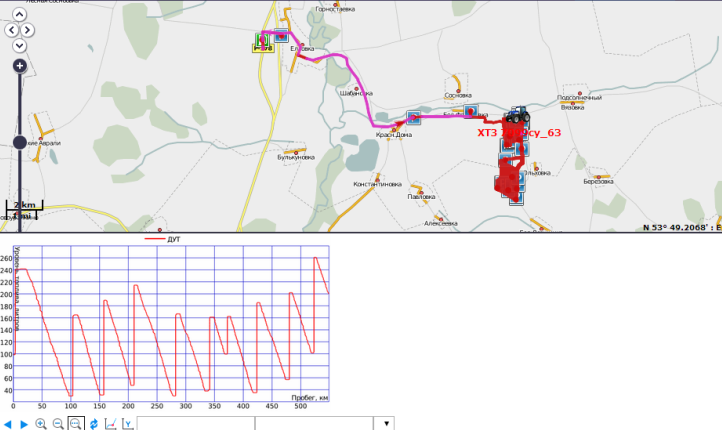Select the yellow start marker on route
The width and height of the screenshot is (722, 430).
click(x=264, y=43)
